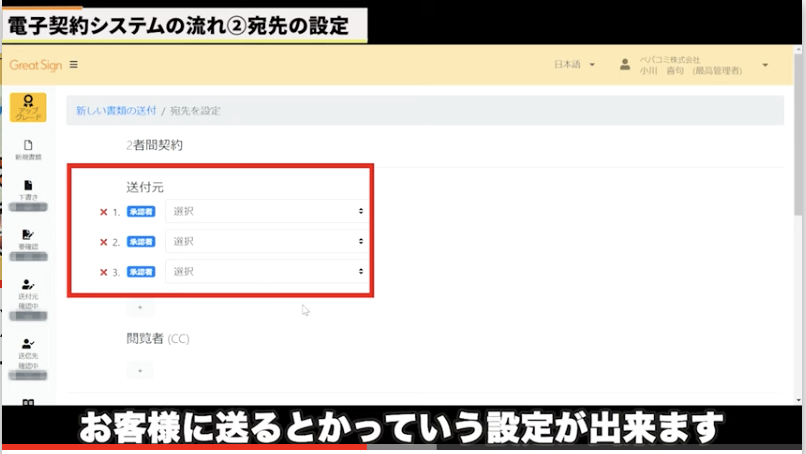806x454 pixels.
Task: Click the user profile avatar icon
Action: click(625, 65)
